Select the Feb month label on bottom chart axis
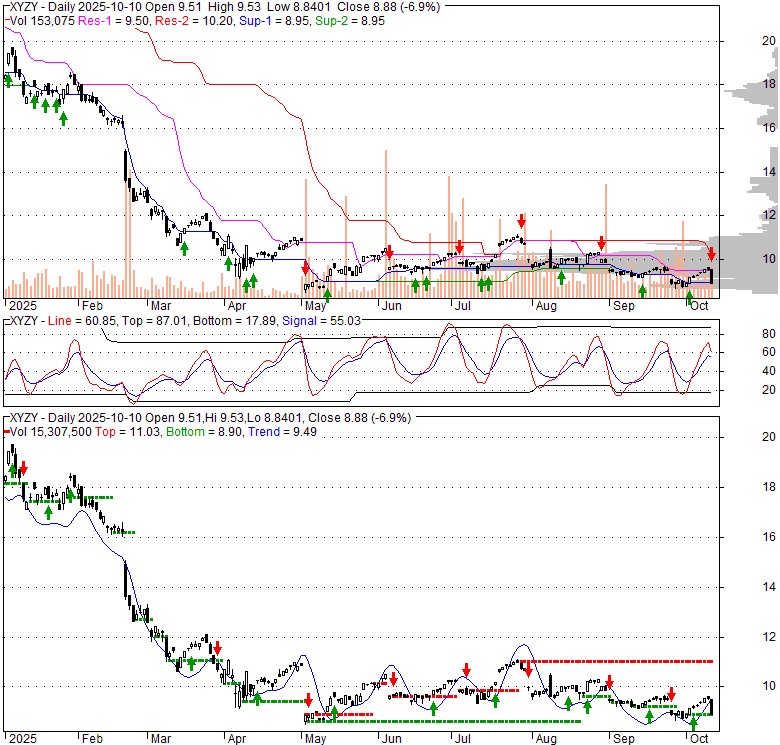The width and height of the screenshot is (780, 745). (91, 738)
